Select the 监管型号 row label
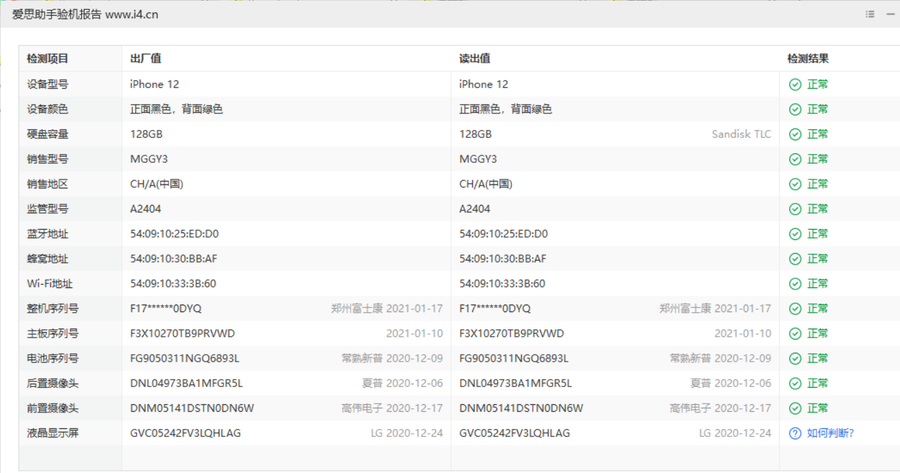The width and height of the screenshot is (900, 473). [48, 209]
